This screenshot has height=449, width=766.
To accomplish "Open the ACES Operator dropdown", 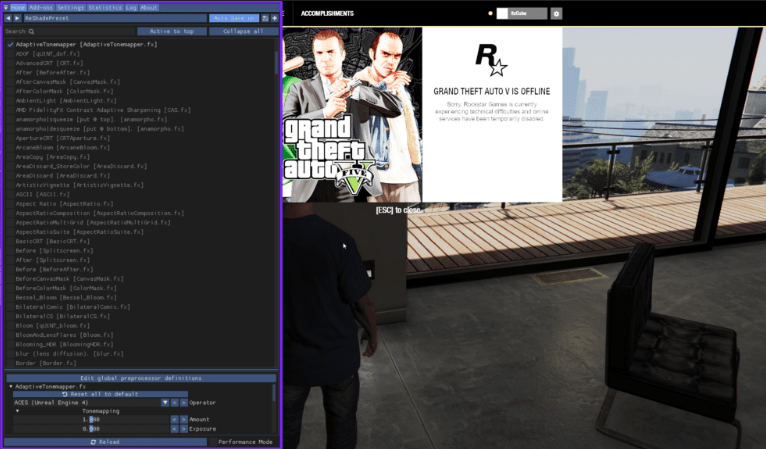I will point(164,402).
